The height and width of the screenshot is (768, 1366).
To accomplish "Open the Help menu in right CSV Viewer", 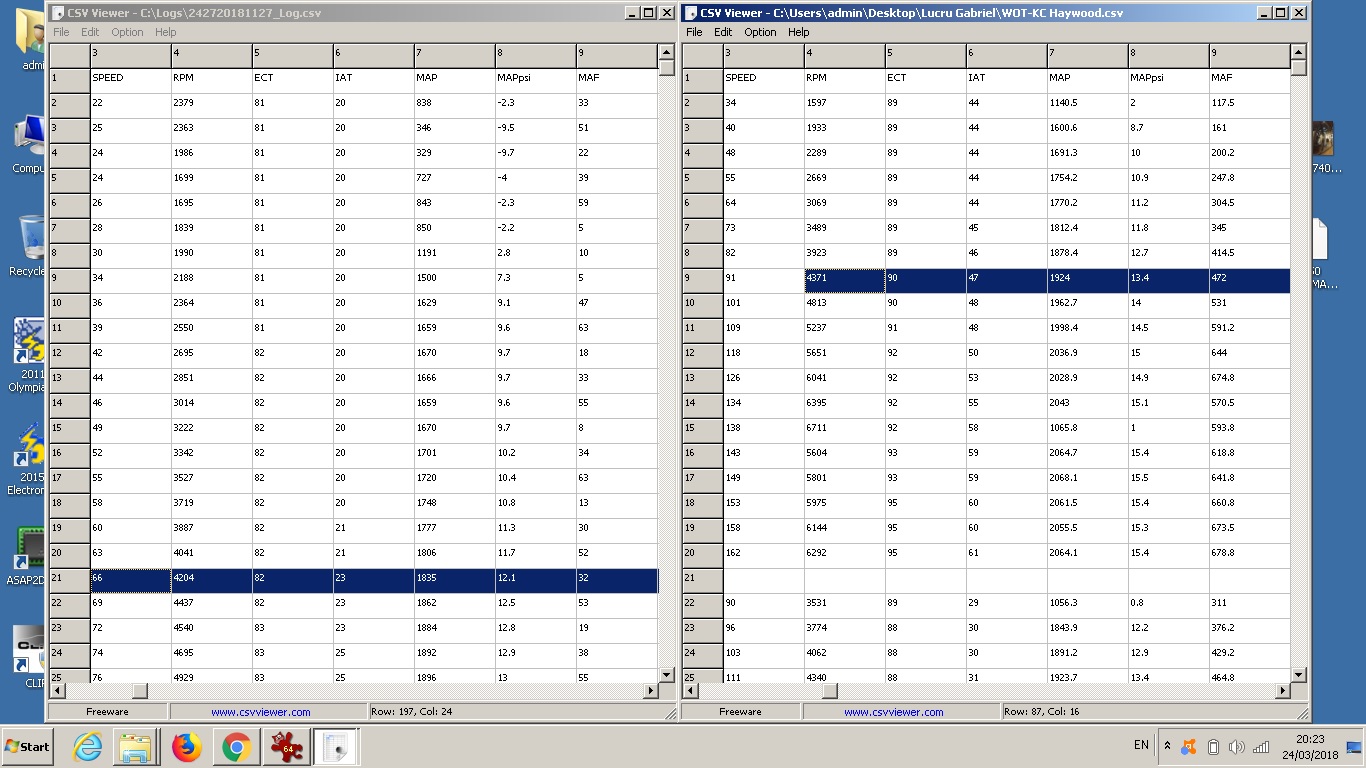I will coord(798,32).
